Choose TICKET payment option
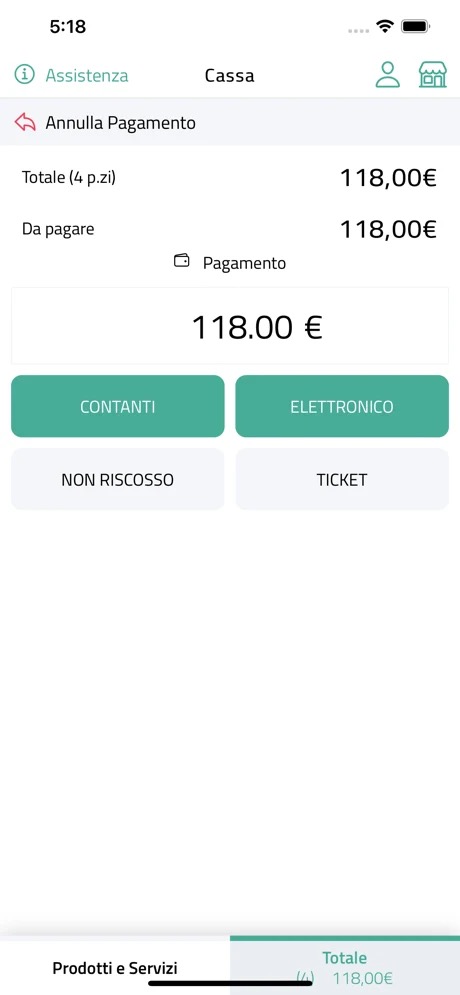460x995 pixels. tap(342, 479)
